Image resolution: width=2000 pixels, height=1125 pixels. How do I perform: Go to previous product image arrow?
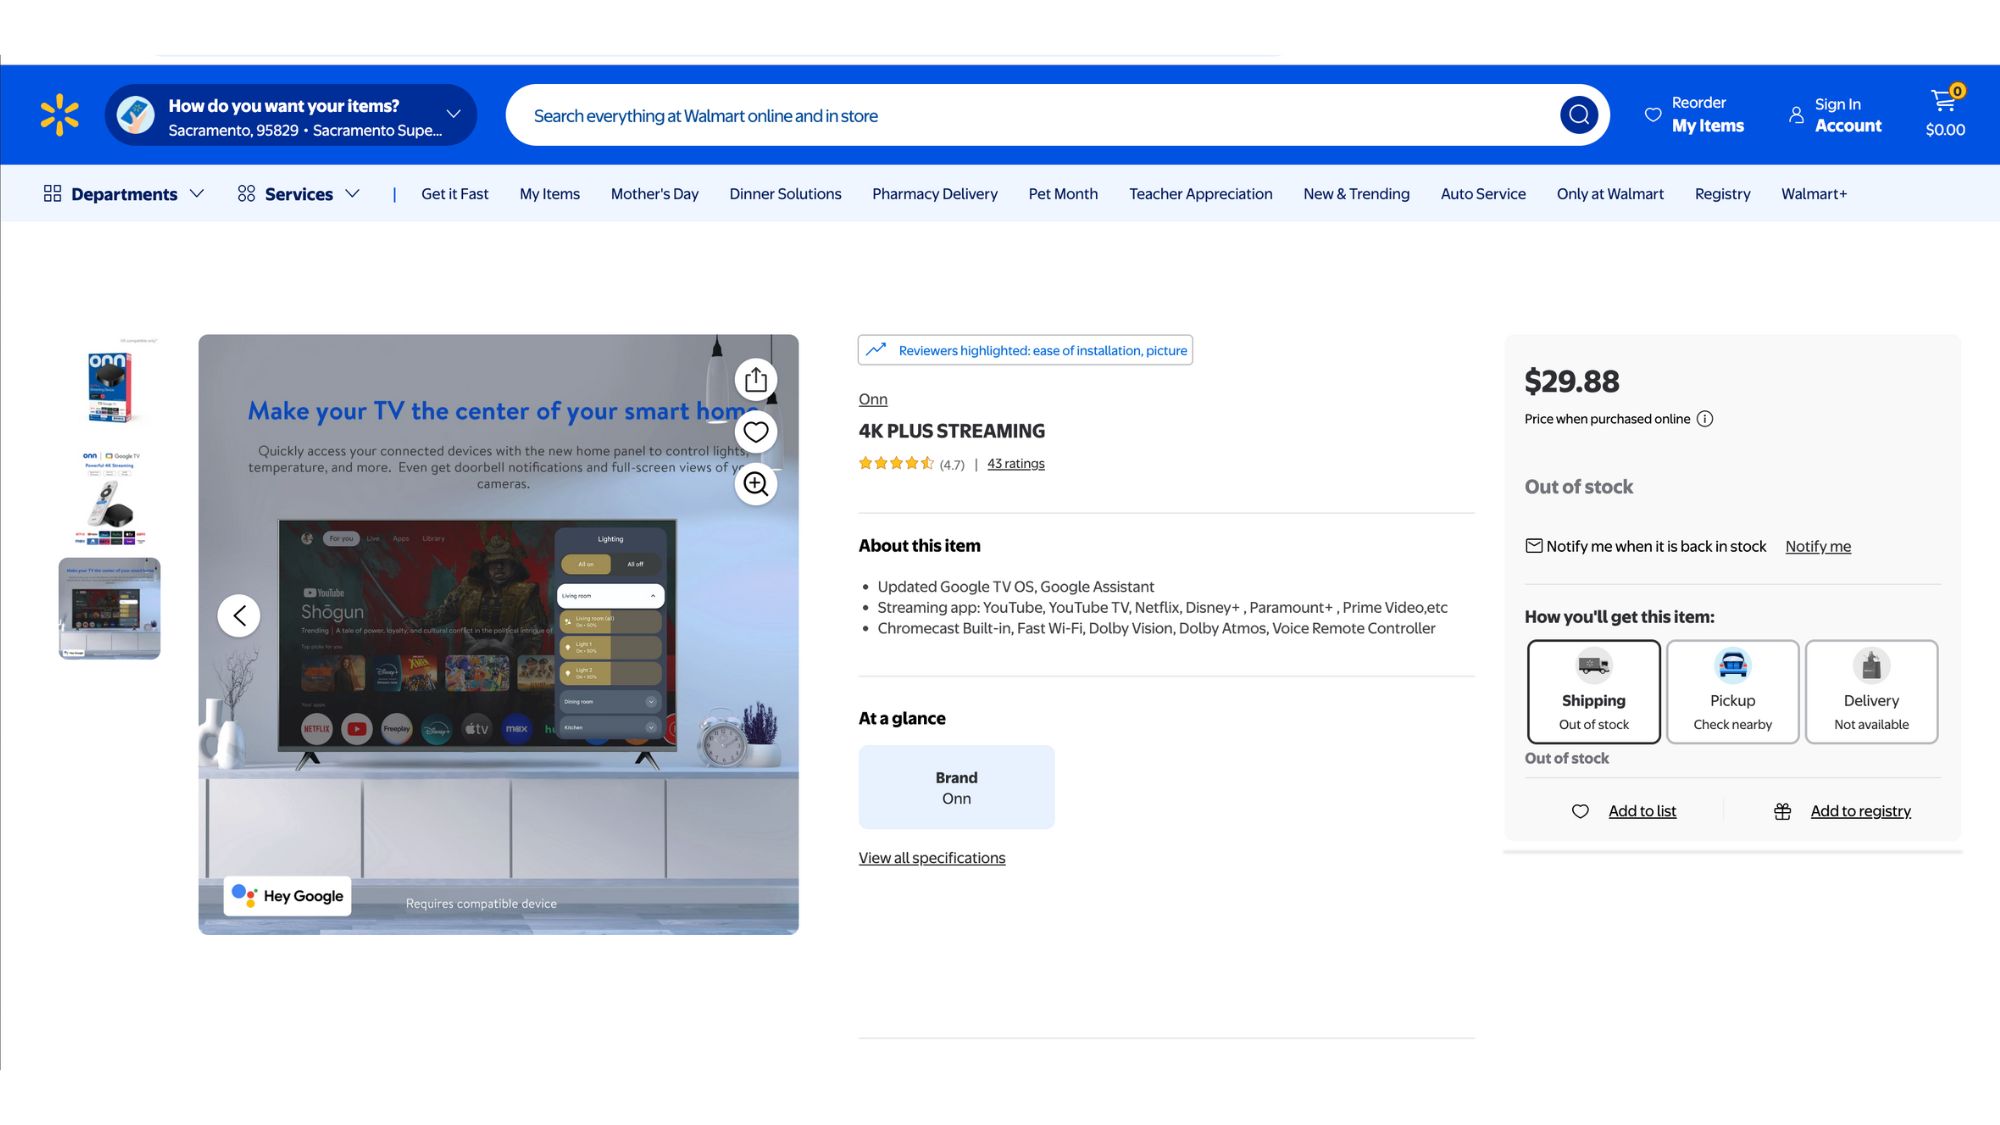click(239, 615)
